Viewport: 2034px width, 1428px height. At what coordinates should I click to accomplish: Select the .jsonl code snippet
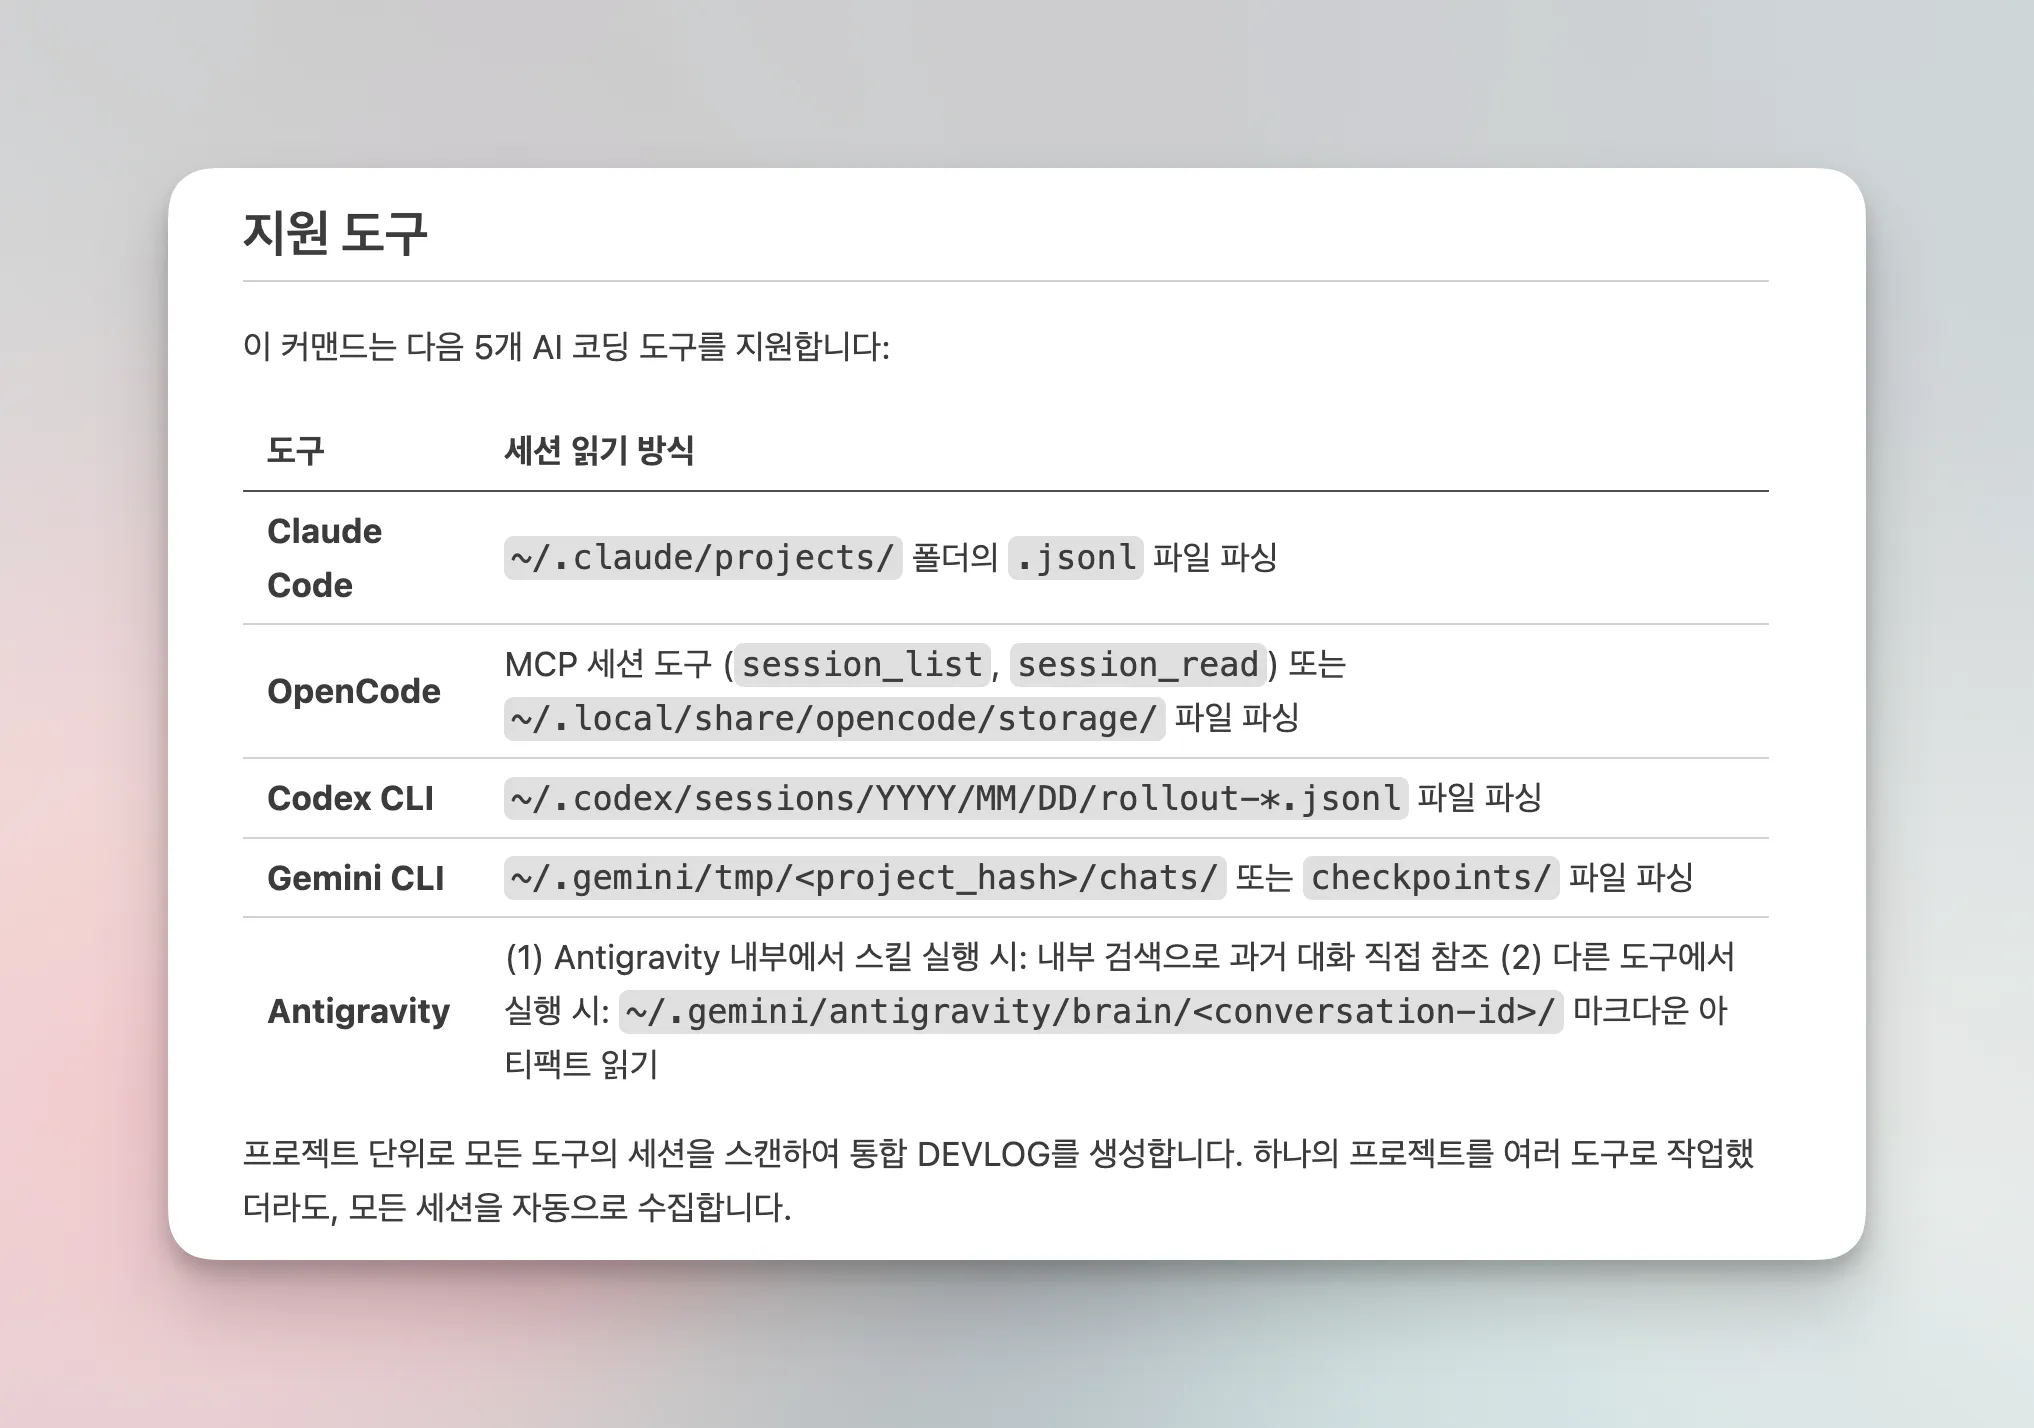[1074, 558]
